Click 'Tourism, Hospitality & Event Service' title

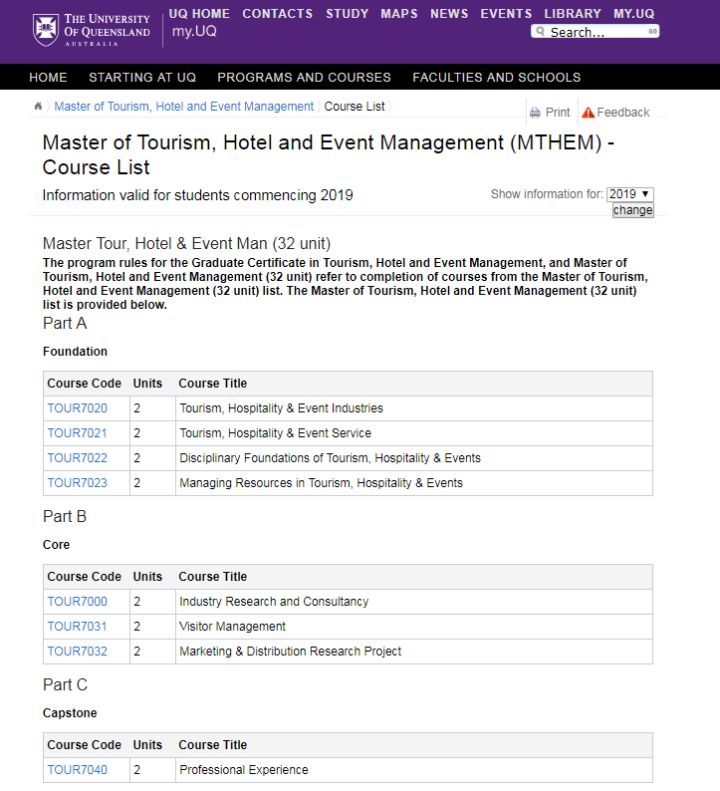point(275,433)
